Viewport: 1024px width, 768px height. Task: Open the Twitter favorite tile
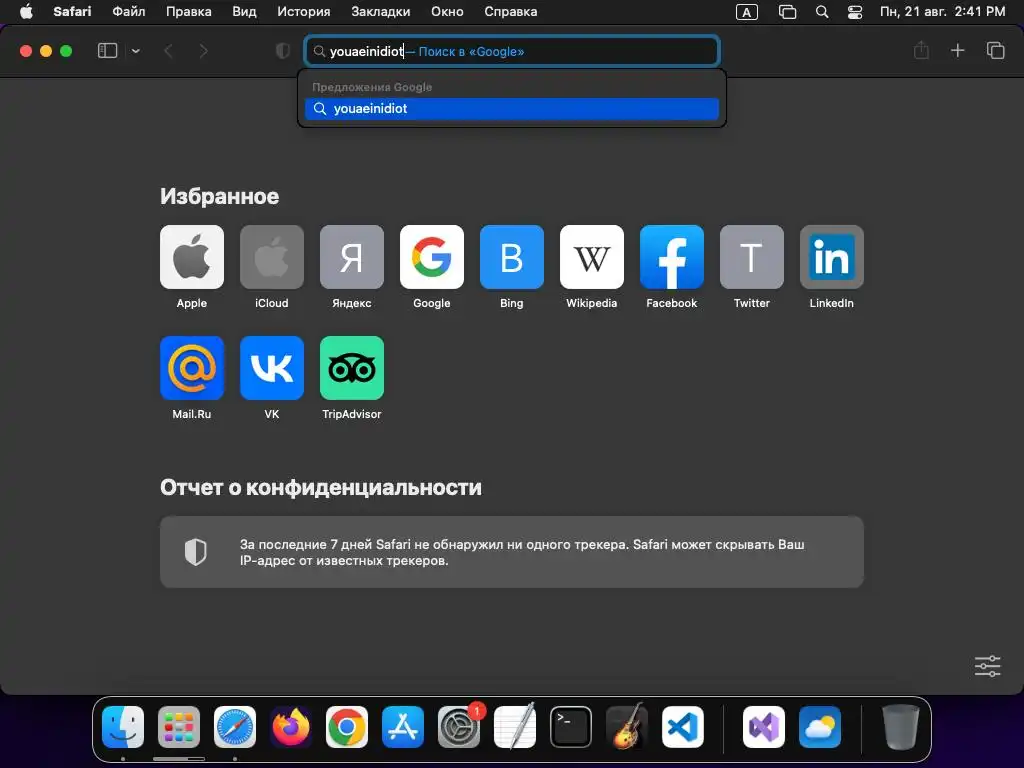[x=752, y=257]
